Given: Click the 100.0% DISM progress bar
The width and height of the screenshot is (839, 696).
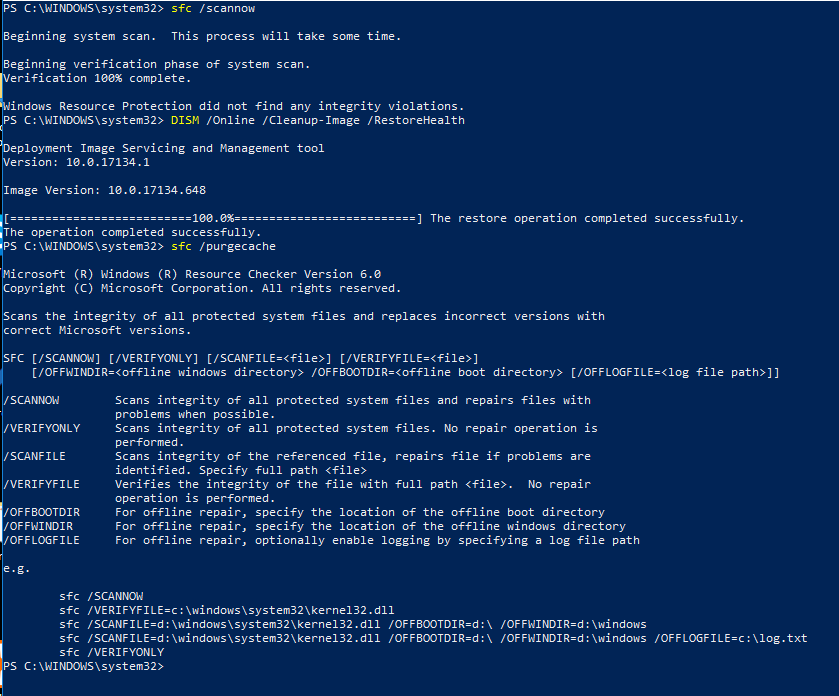Looking at the screenshot, I should coord(212,218).
